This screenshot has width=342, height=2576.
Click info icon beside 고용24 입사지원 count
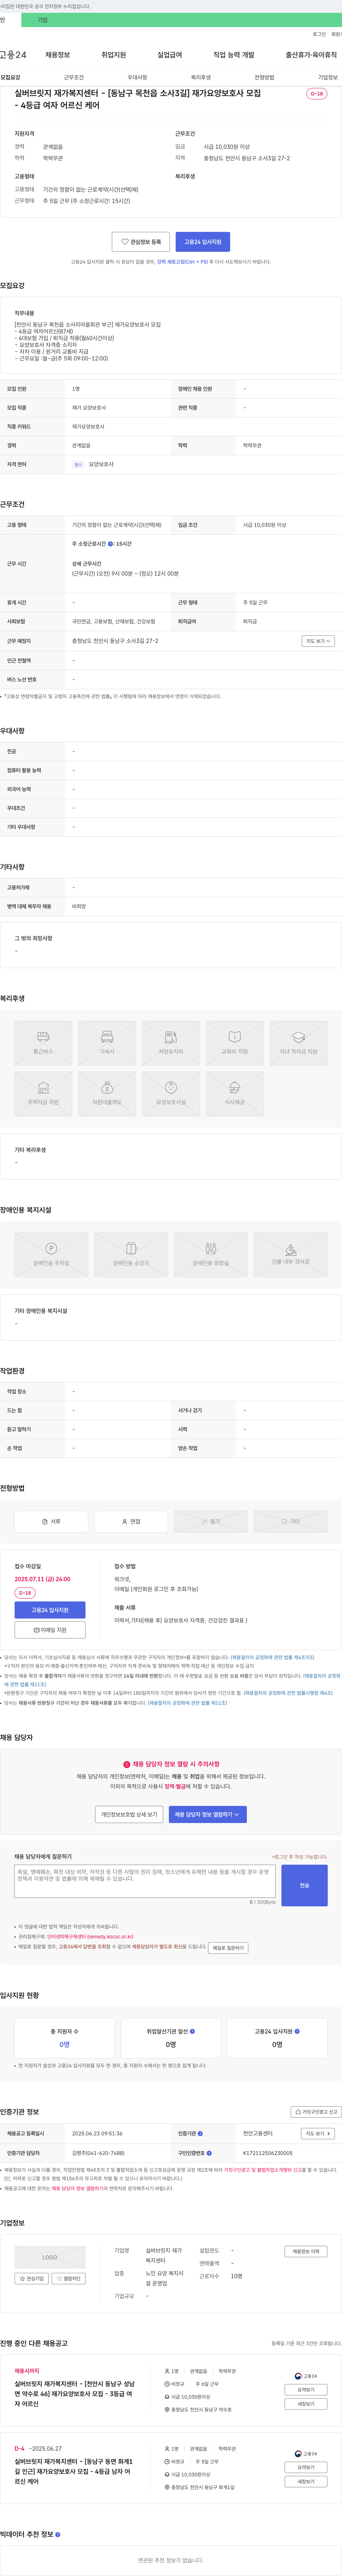point(297,2031)
